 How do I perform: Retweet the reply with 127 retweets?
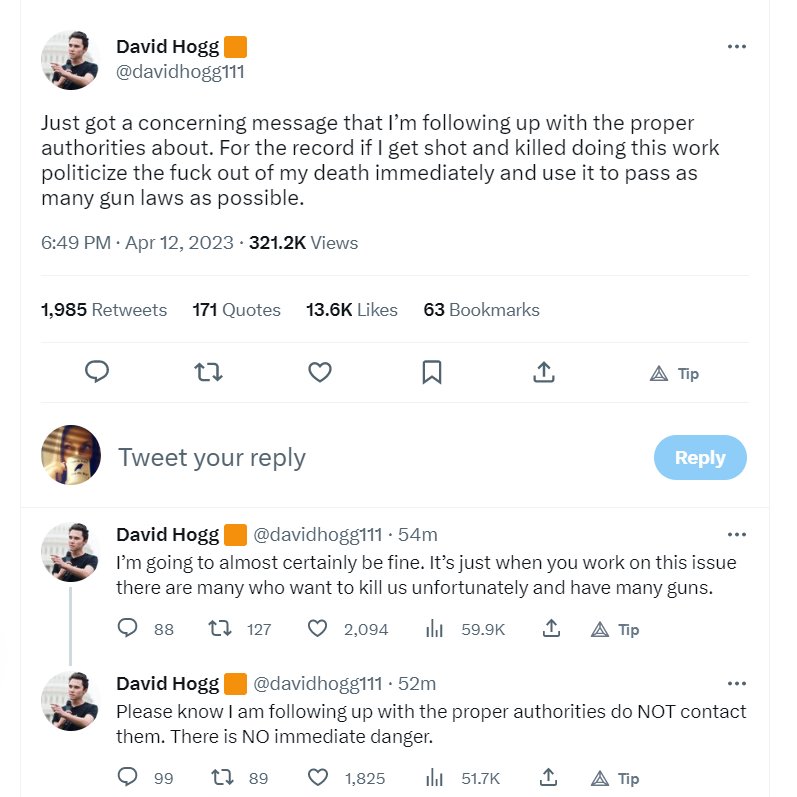click(220, 629)
